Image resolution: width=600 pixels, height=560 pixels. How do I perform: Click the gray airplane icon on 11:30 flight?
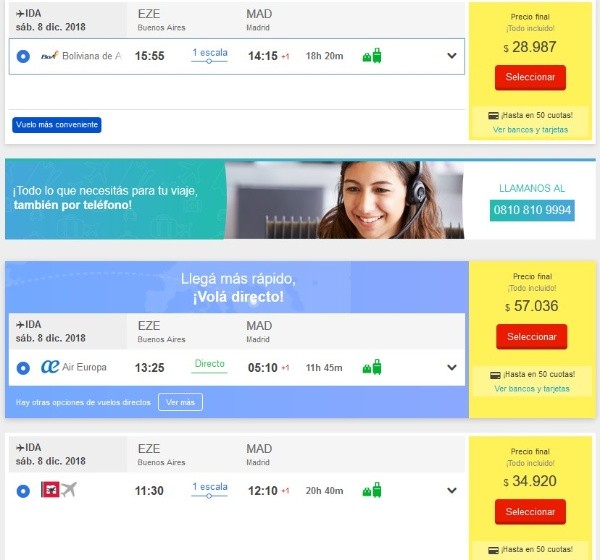[69, 490]
